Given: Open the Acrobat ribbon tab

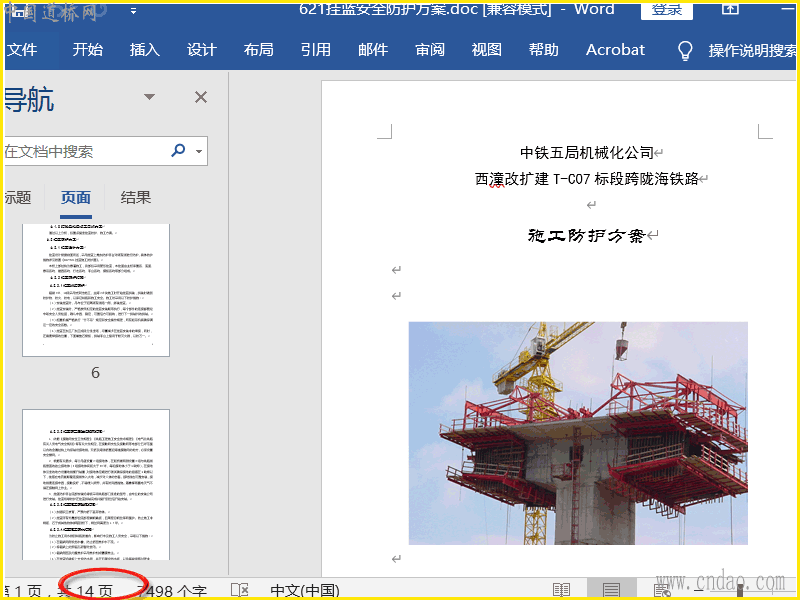Looking at the screenshot, I should [x=615, y=50].
